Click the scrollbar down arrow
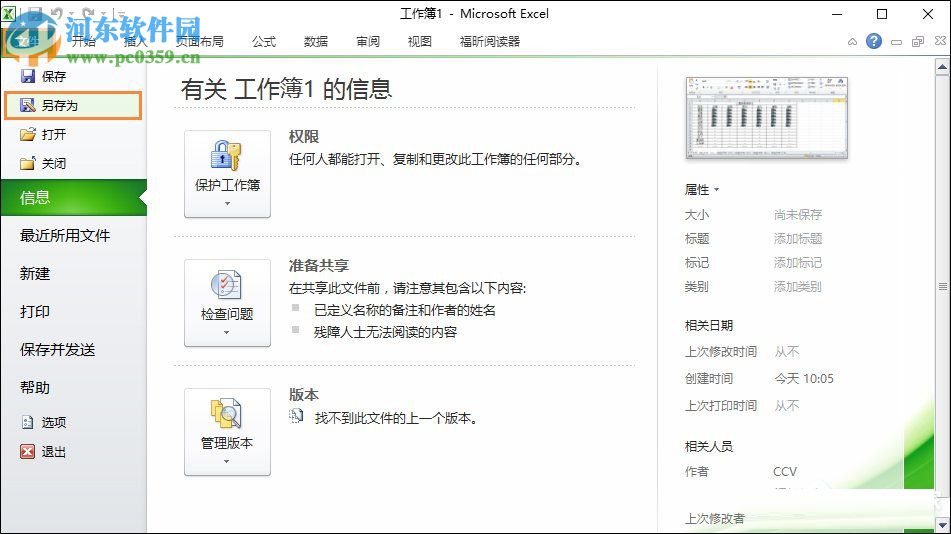The image size is (951, 534). pyautogui.click(x=943, y=524)
